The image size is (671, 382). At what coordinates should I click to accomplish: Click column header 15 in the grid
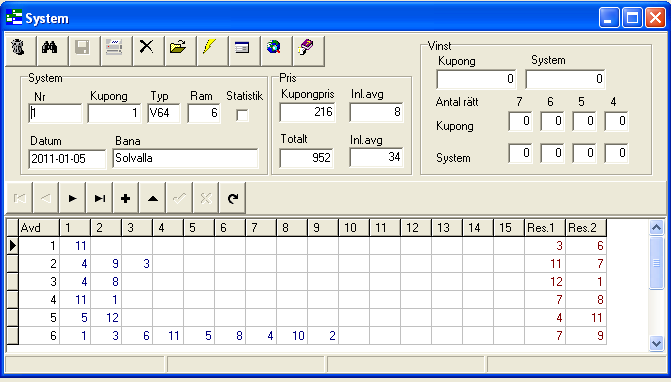coord(509,228)
